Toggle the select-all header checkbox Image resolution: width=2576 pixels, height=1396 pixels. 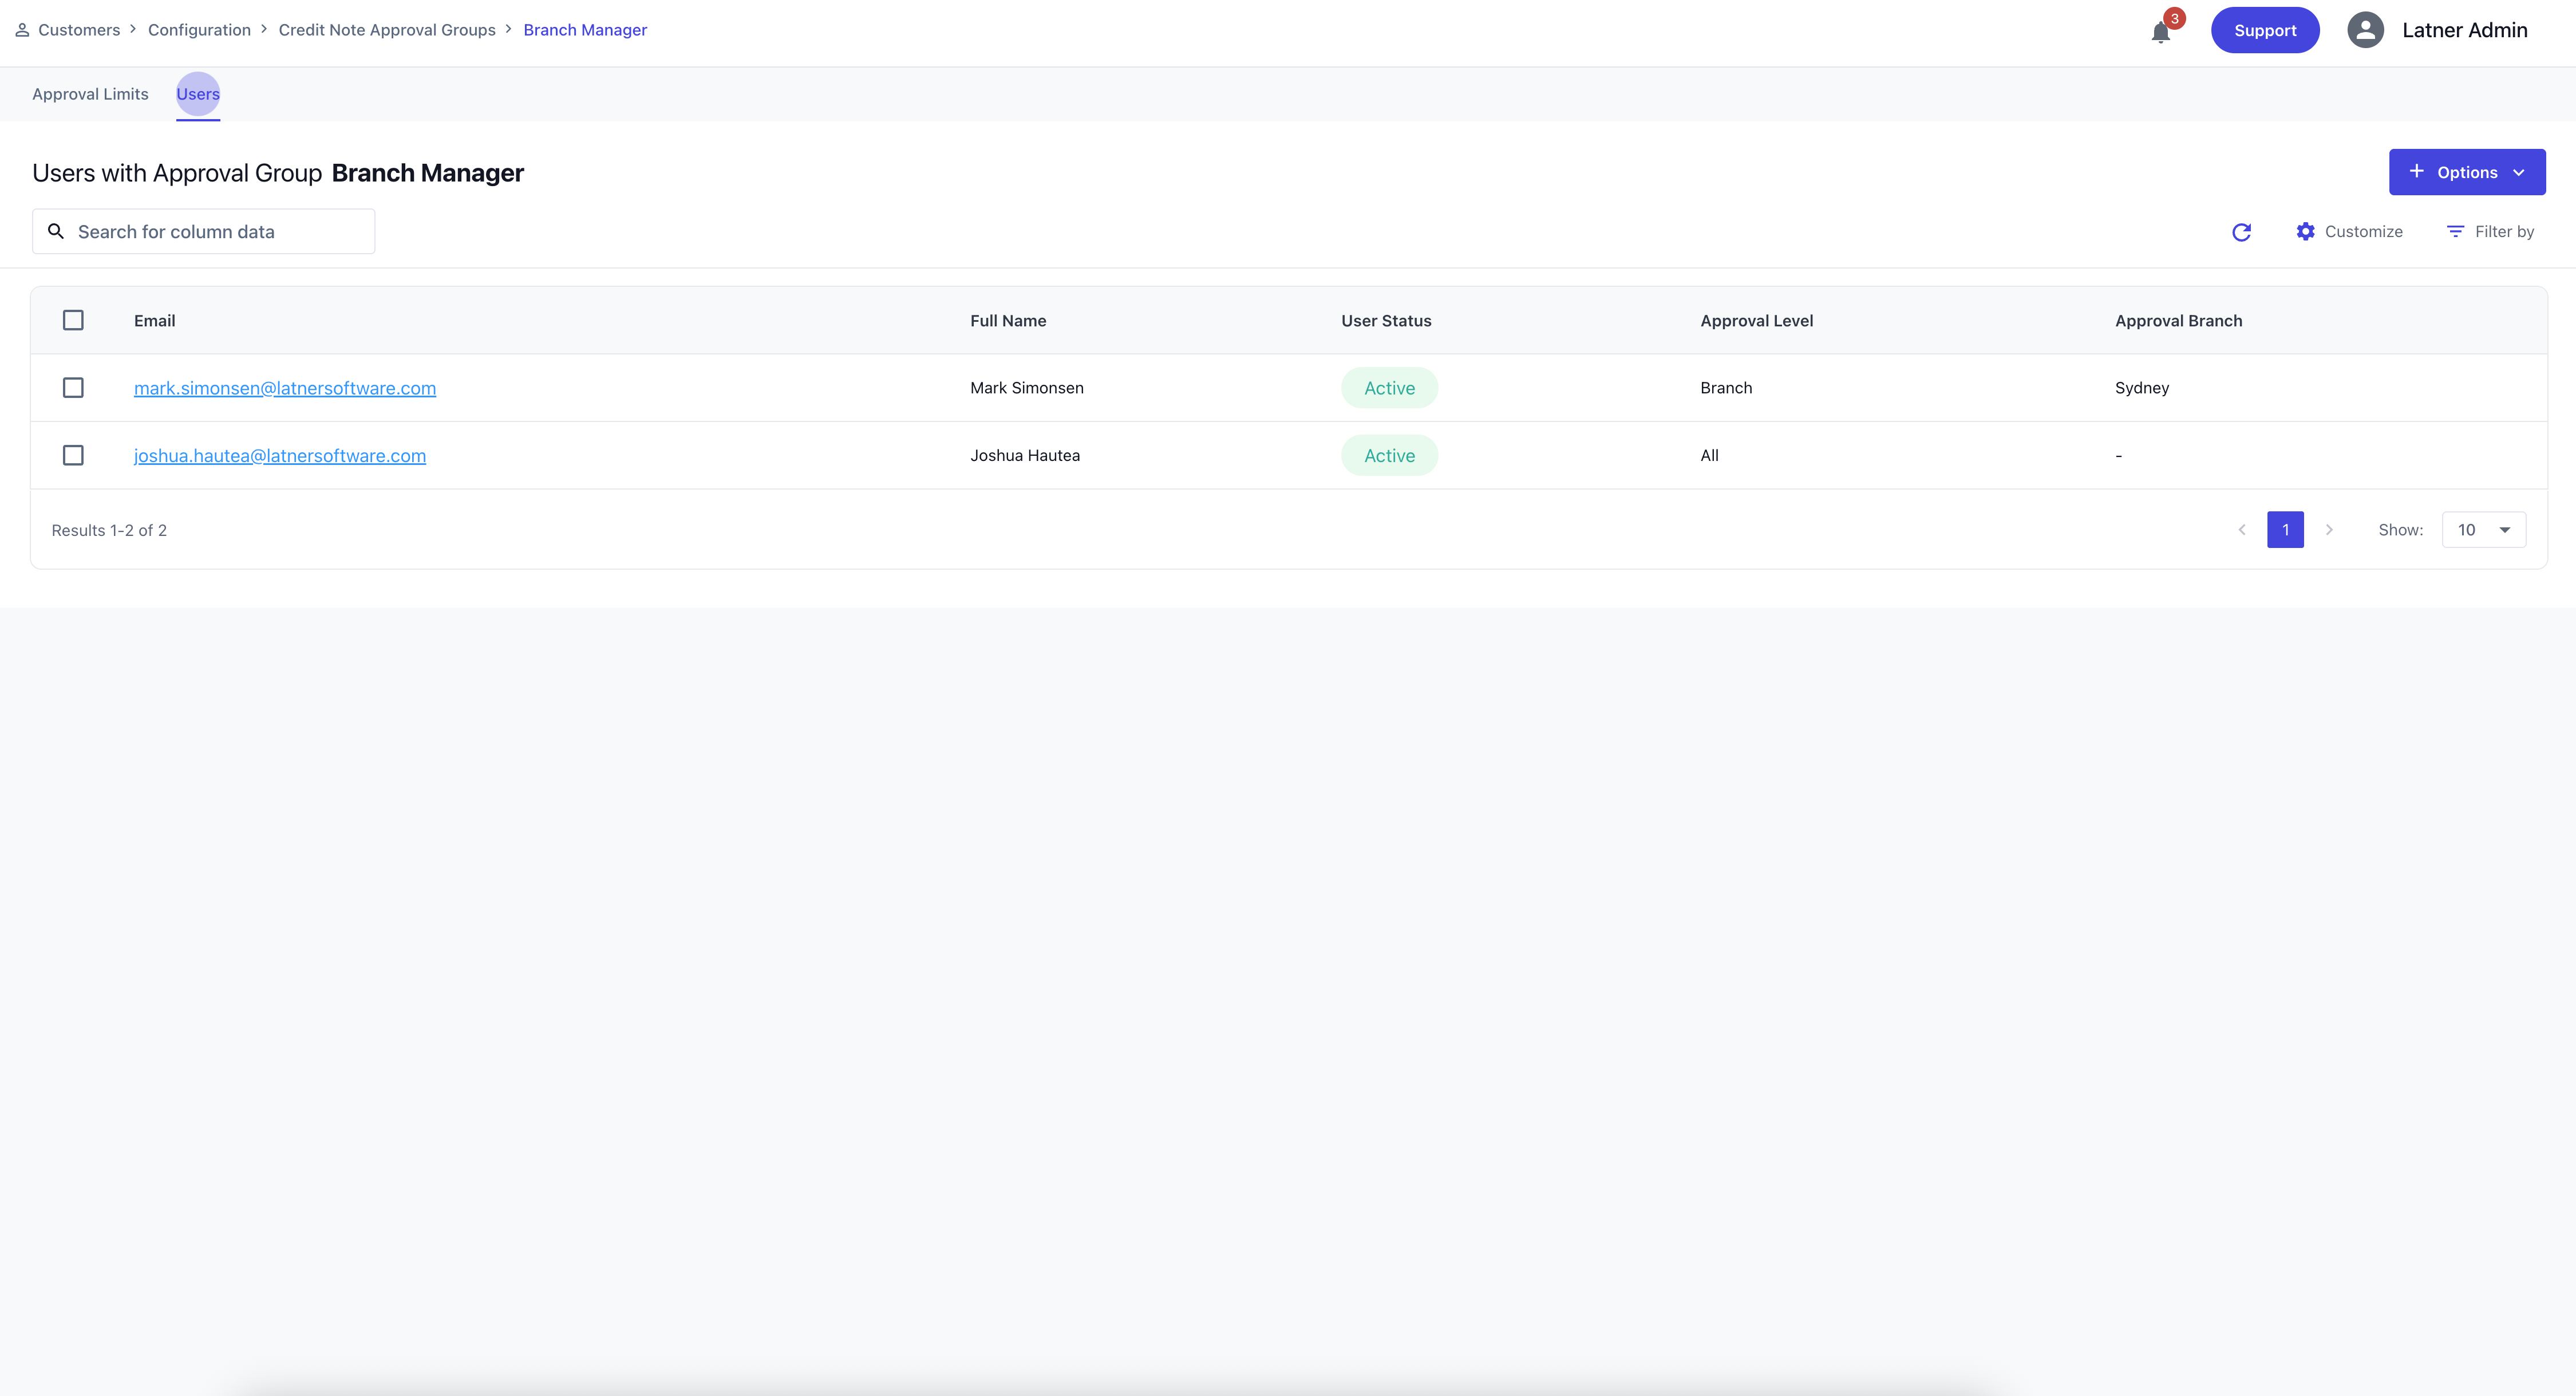tap(73, 320)
